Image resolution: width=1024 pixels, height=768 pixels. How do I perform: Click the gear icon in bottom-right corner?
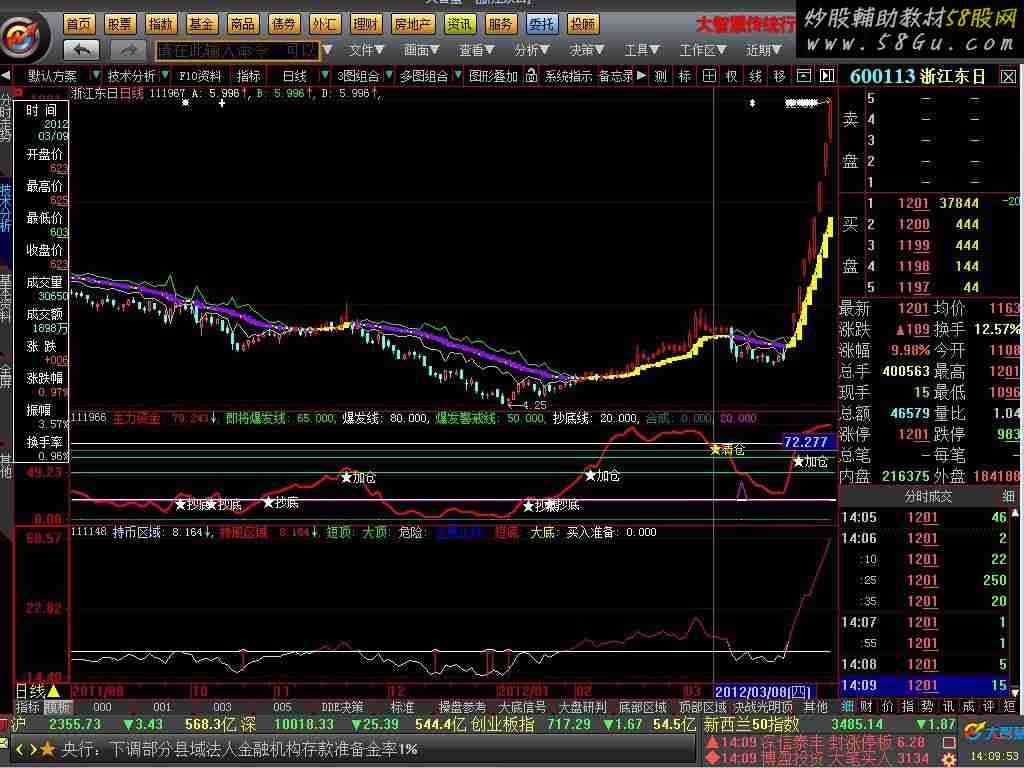(x=949, y=759)
